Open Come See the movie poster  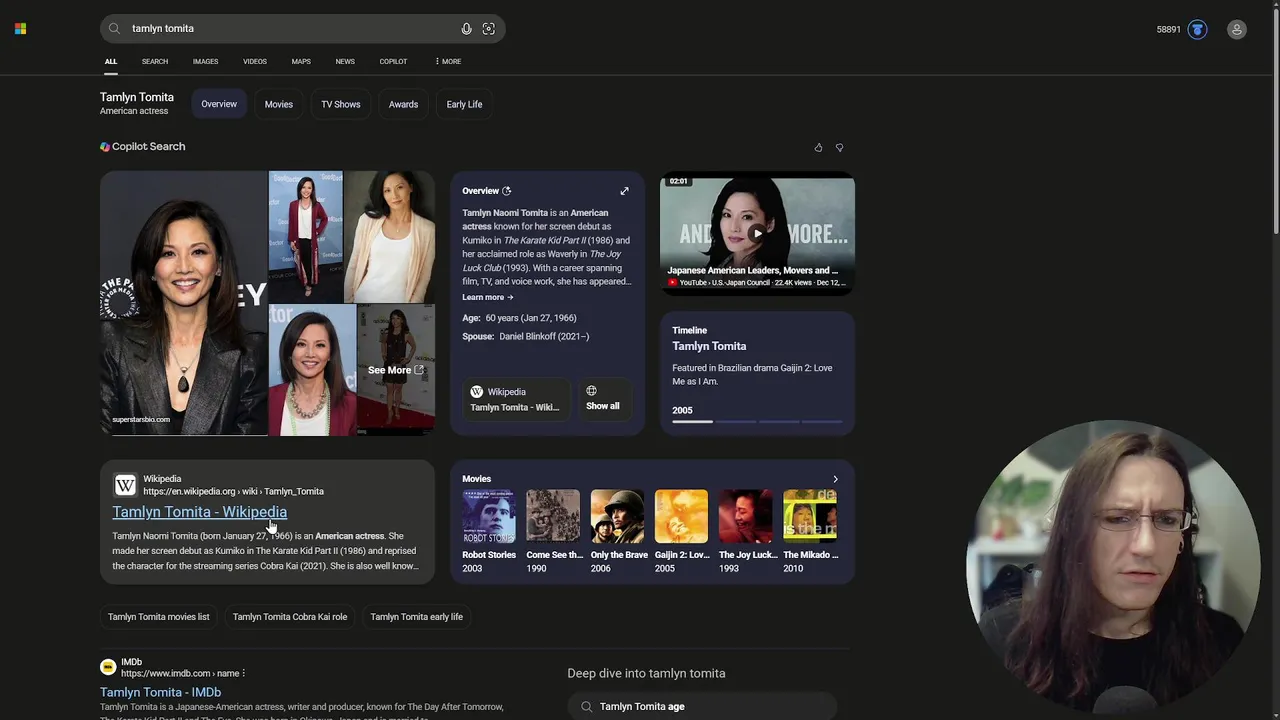pyautogui.click(x=553, y=516)
